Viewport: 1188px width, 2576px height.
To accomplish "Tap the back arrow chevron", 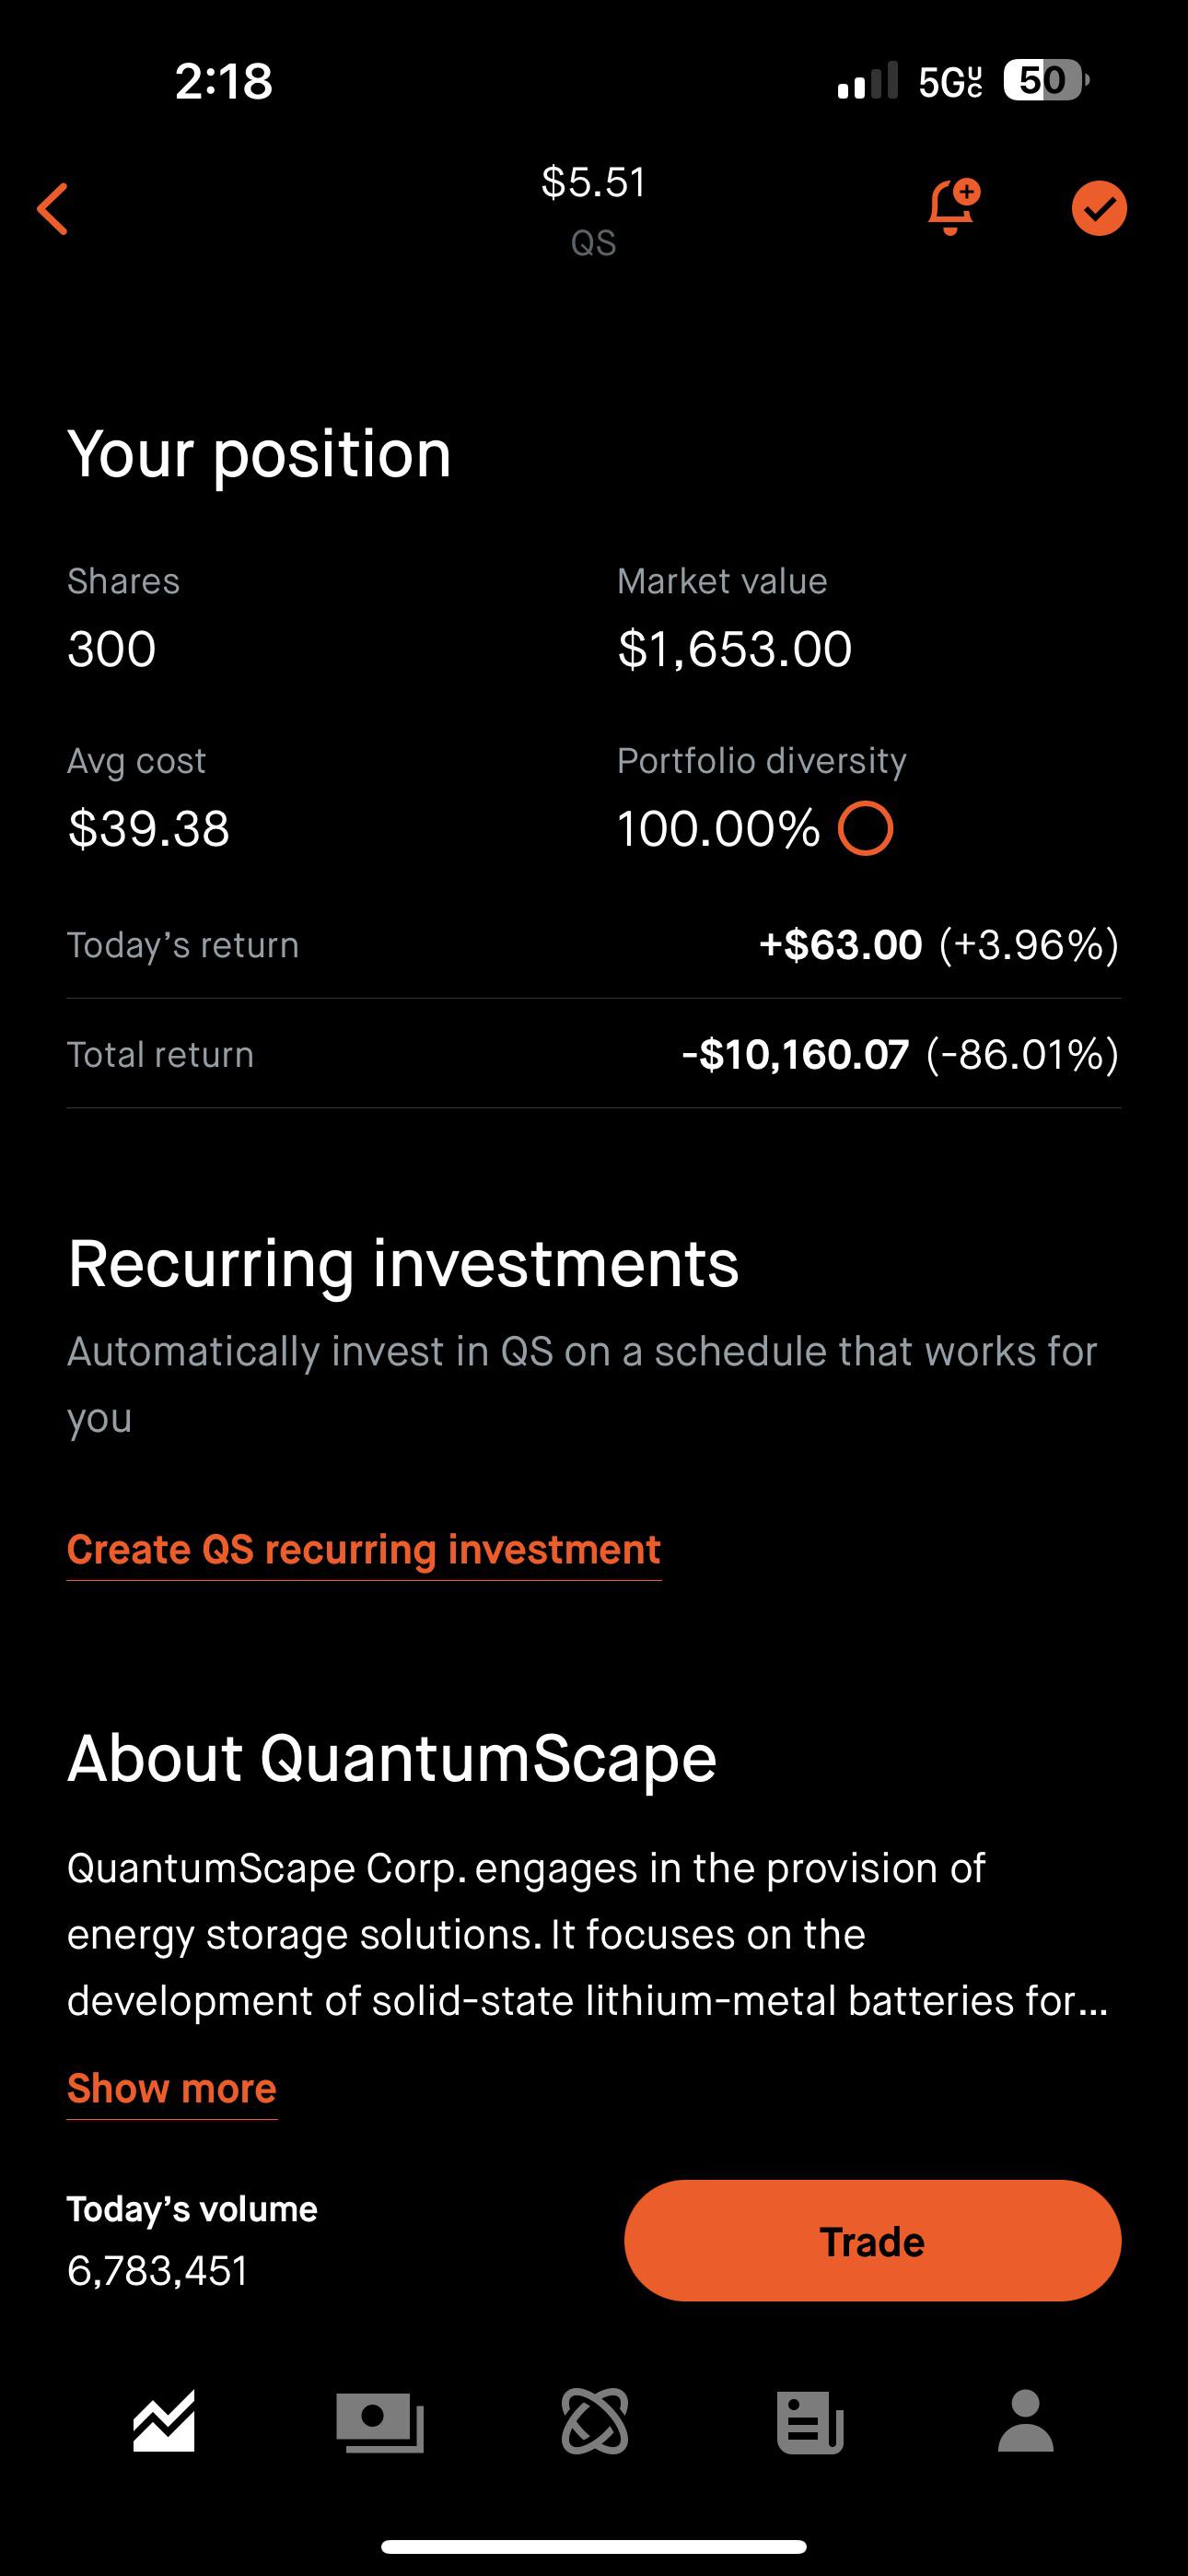I will pos(53,209).
